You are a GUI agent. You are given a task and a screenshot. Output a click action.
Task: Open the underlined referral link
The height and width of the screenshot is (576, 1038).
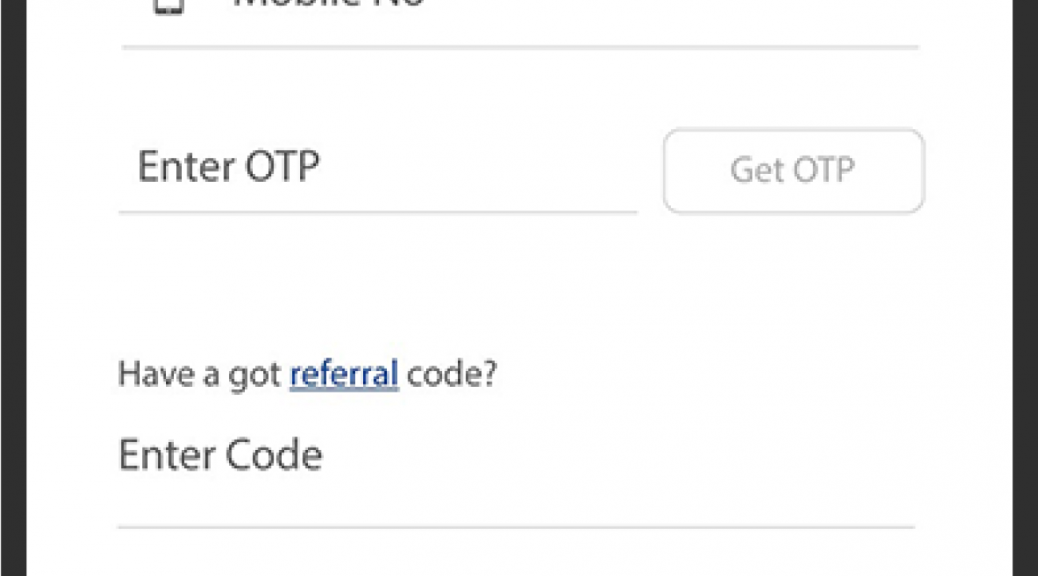[344, 374]
